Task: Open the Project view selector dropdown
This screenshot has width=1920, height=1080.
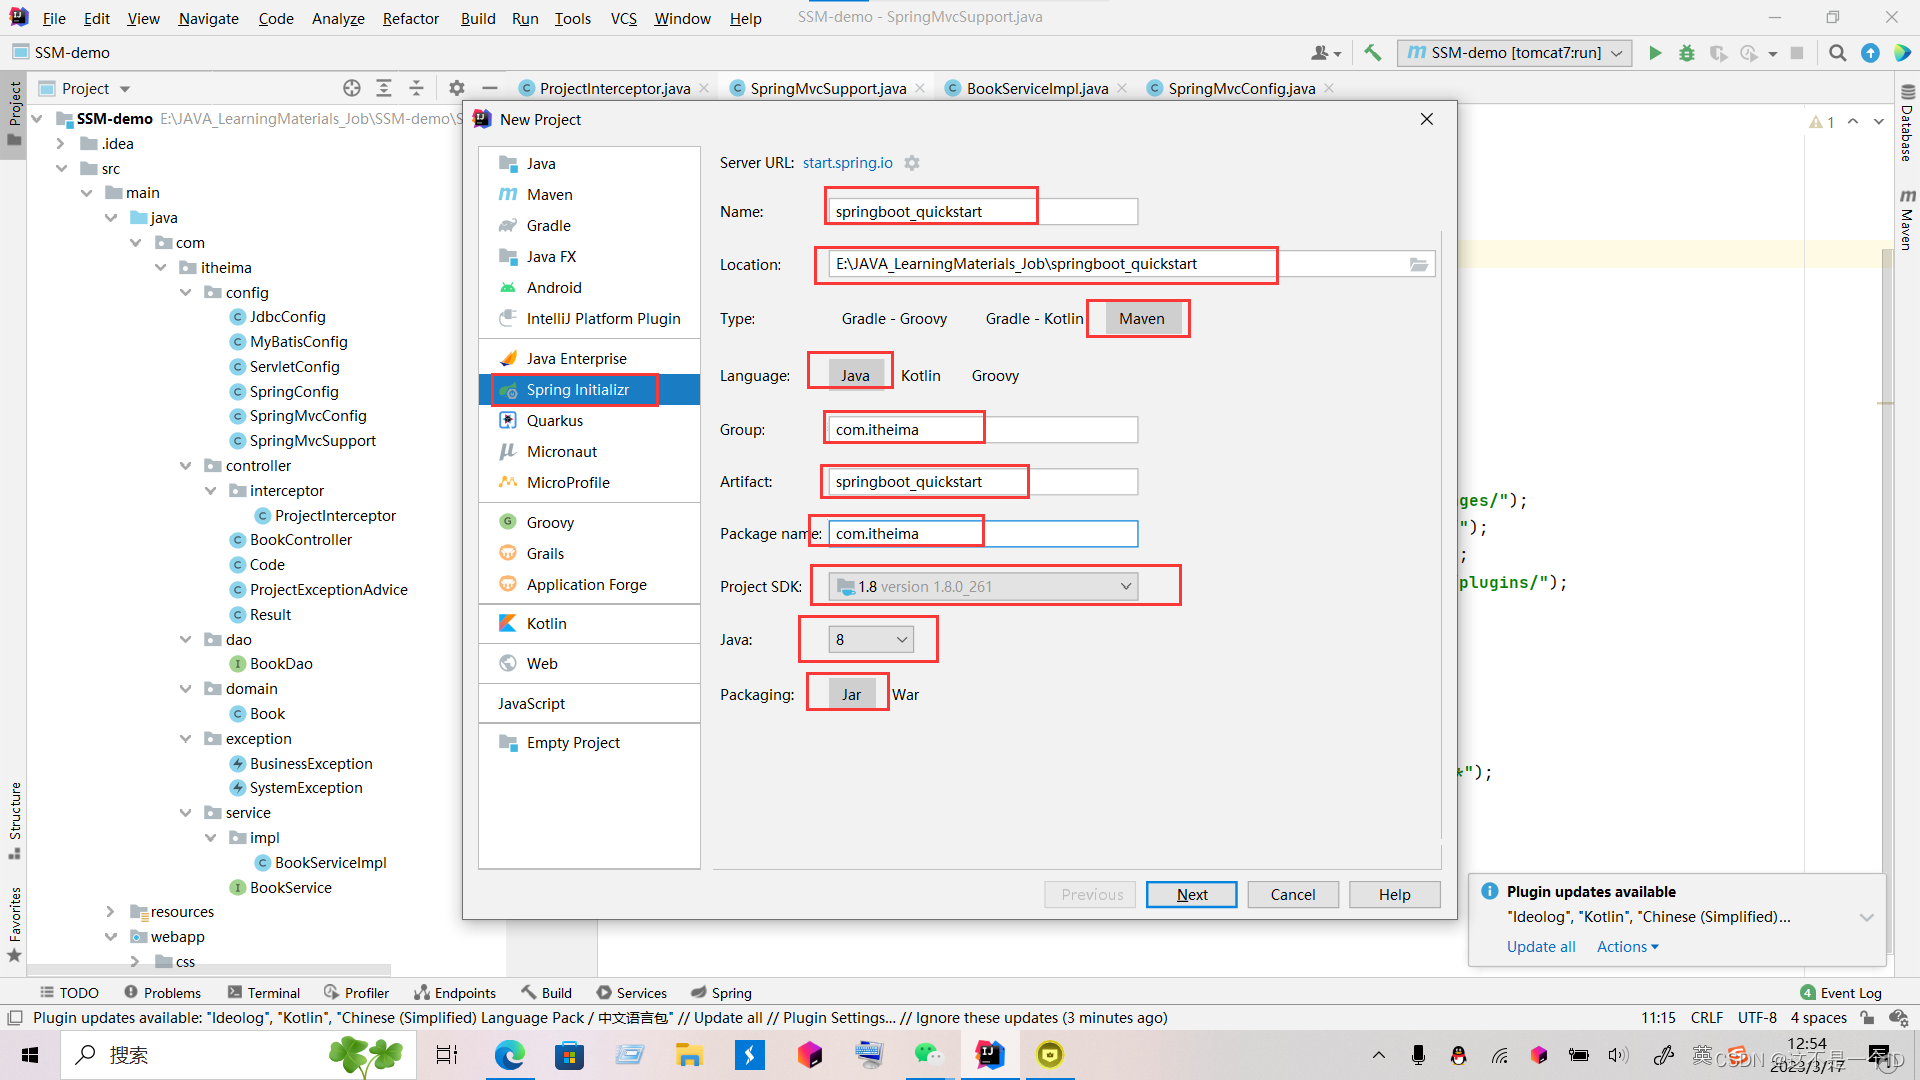Action: 96,88
